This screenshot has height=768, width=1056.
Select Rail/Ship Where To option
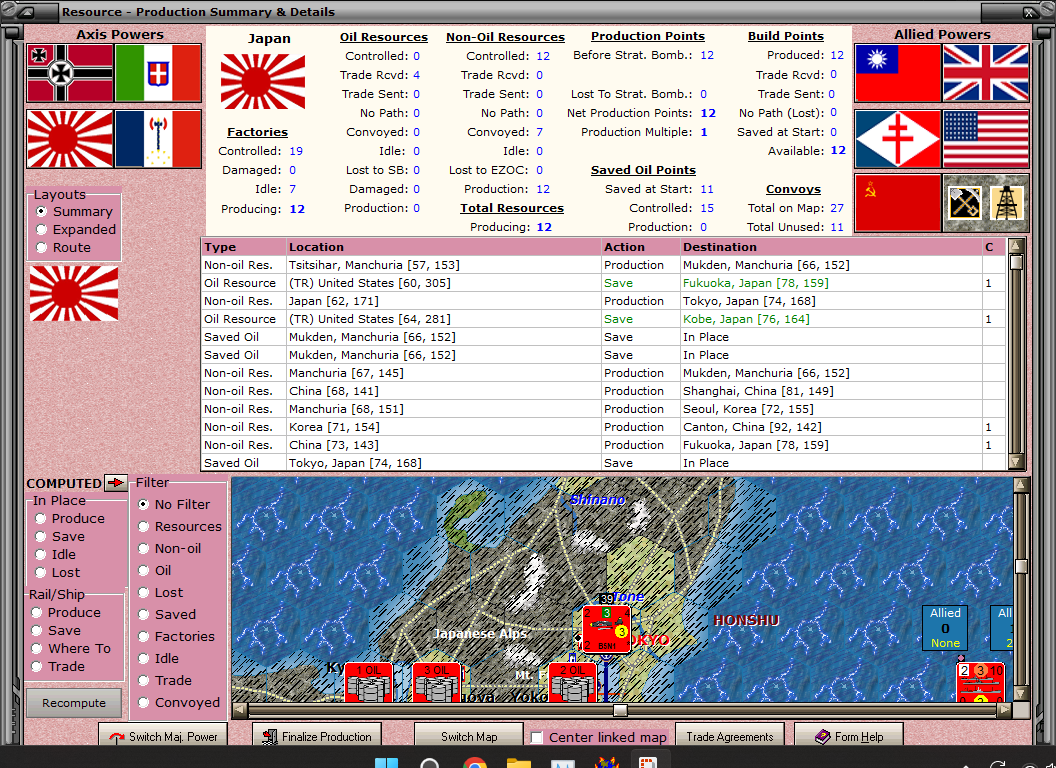tap(37, 649)
